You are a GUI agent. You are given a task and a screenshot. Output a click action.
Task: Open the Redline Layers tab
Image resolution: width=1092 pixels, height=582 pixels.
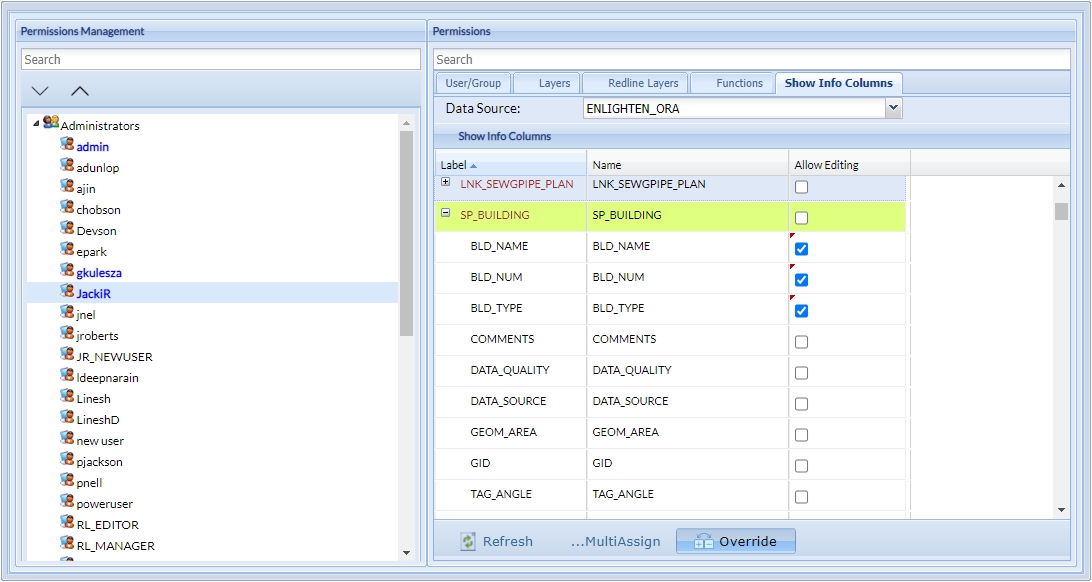[x=643, y=83]
